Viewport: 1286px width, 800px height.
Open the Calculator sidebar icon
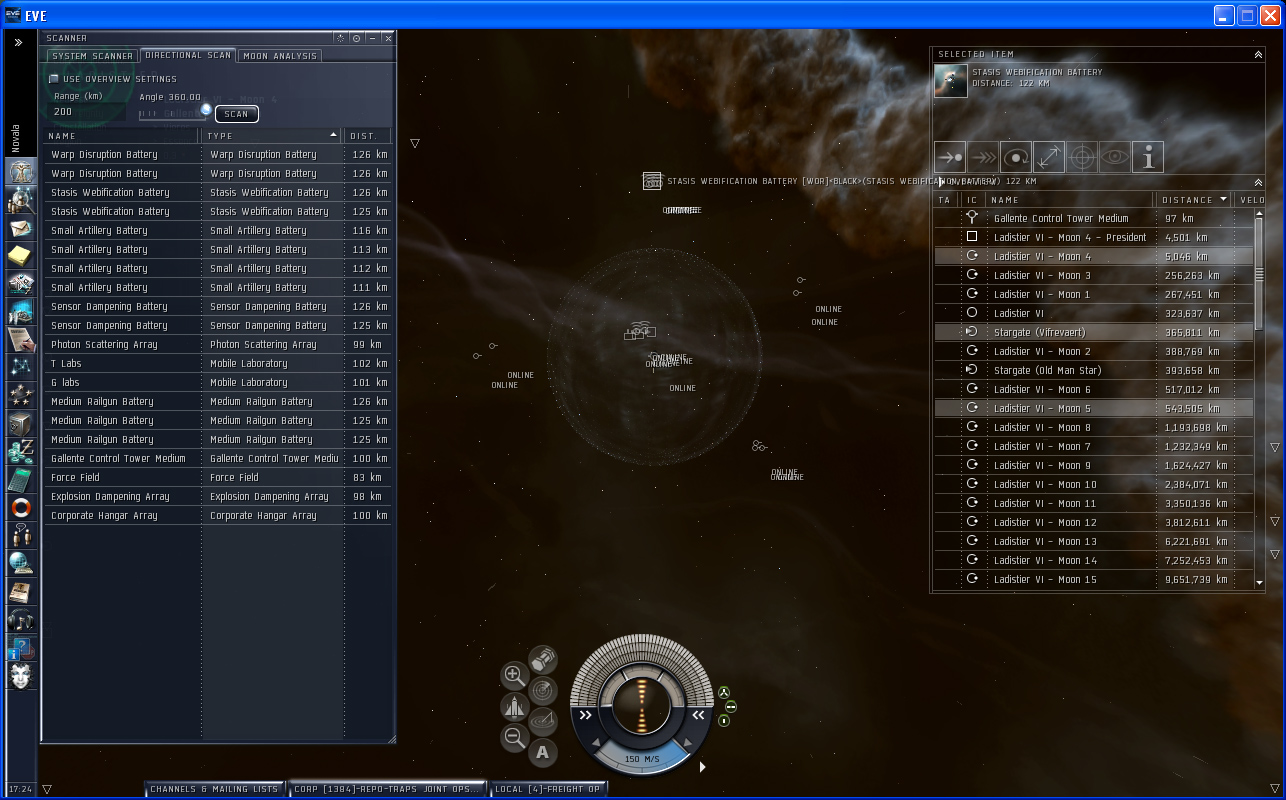click(x=21, y=479)
